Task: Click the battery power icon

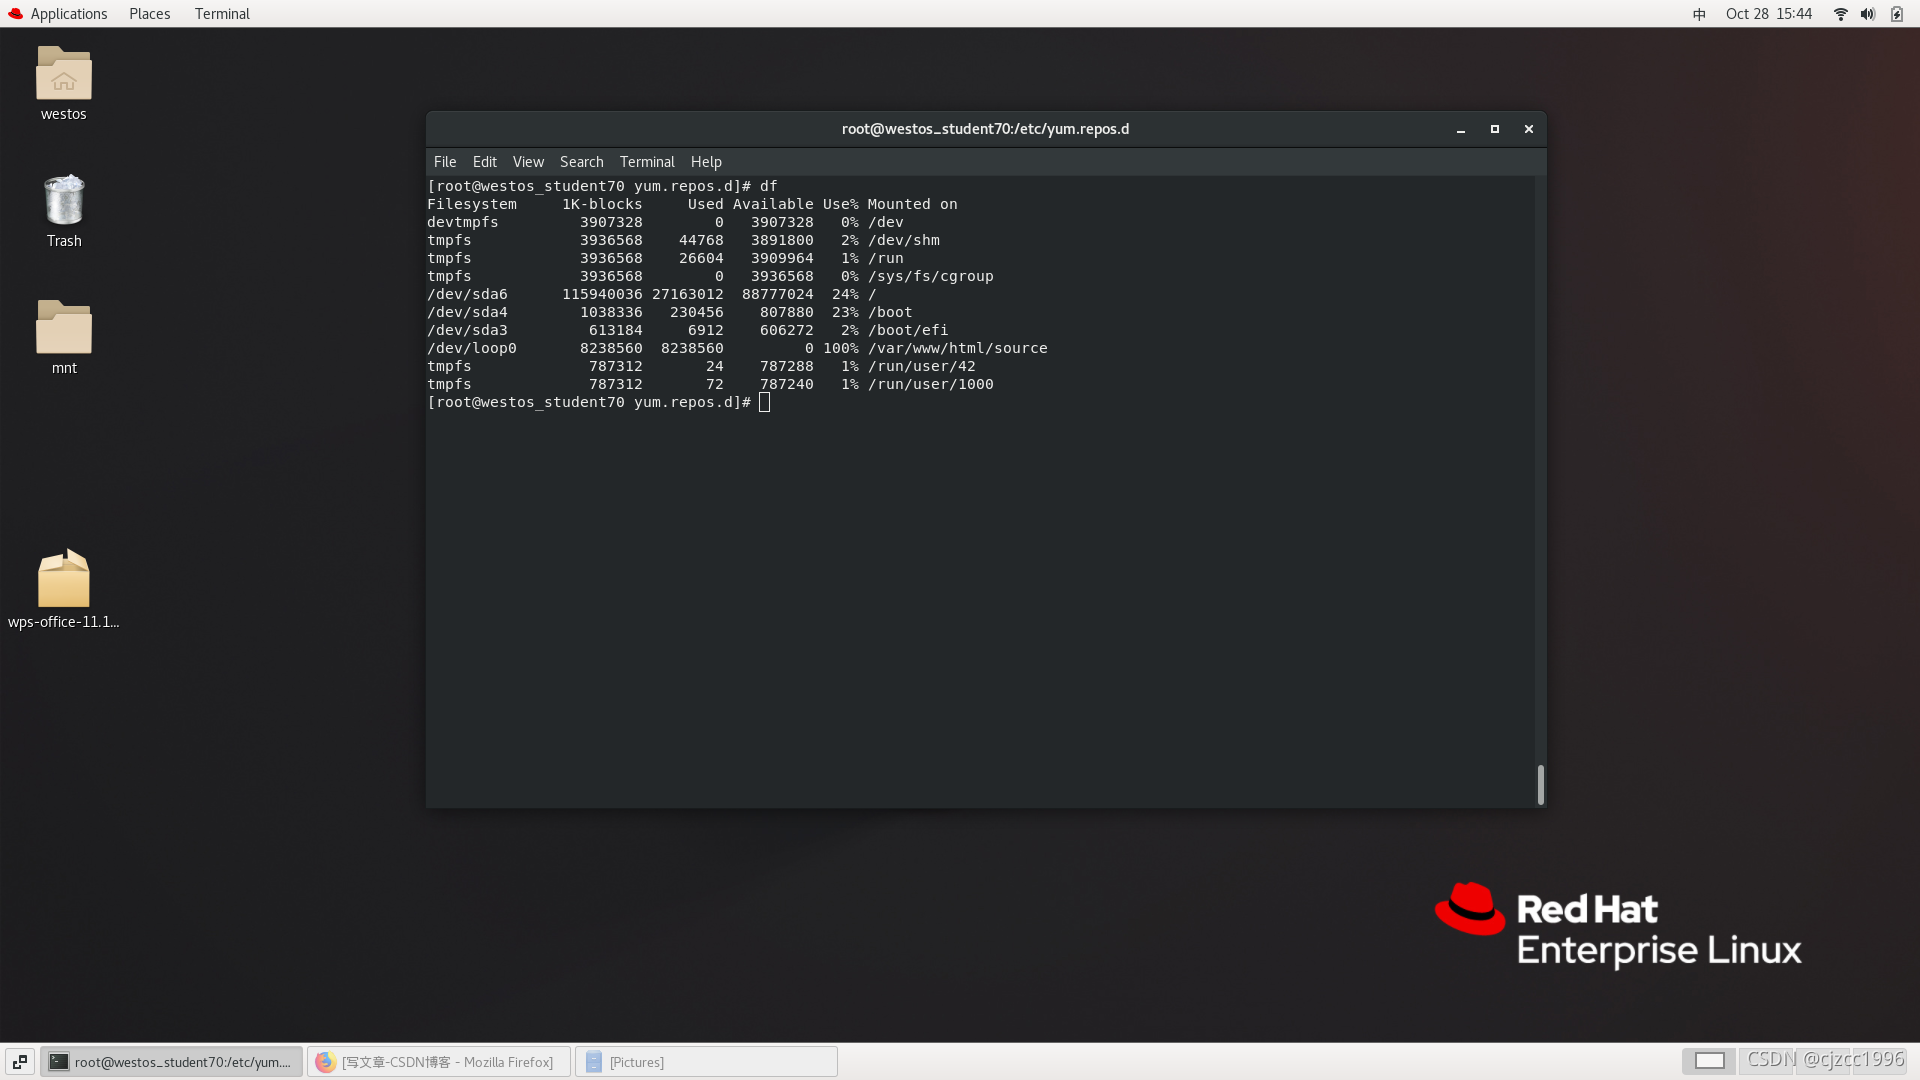Action: tap(1897, 14)
